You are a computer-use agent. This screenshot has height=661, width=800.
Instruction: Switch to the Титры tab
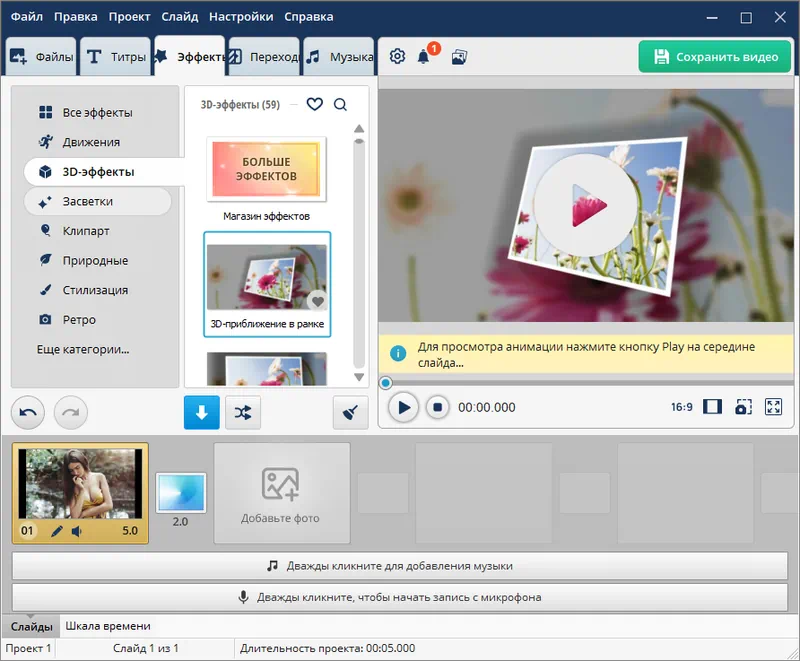pos(115,56)
